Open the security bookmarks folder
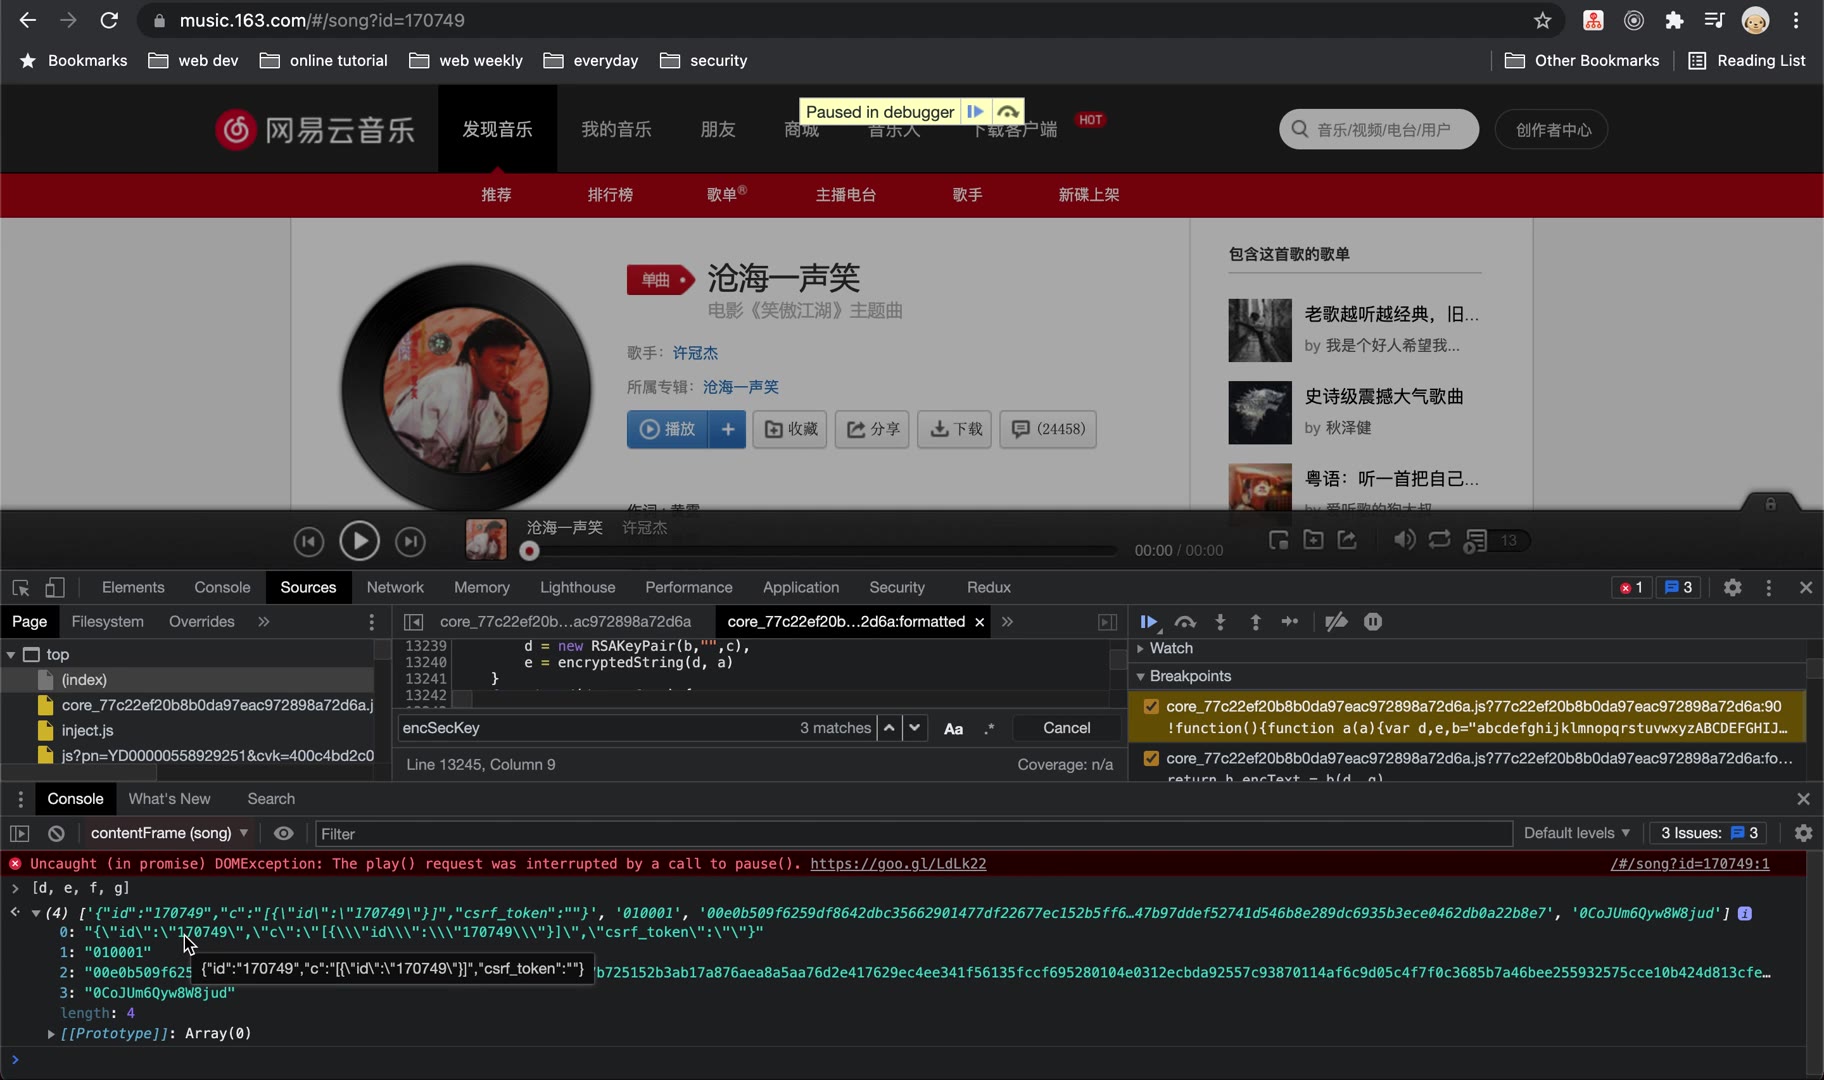The width and height of the screenshot is (1824, 1080). (704, 61)
